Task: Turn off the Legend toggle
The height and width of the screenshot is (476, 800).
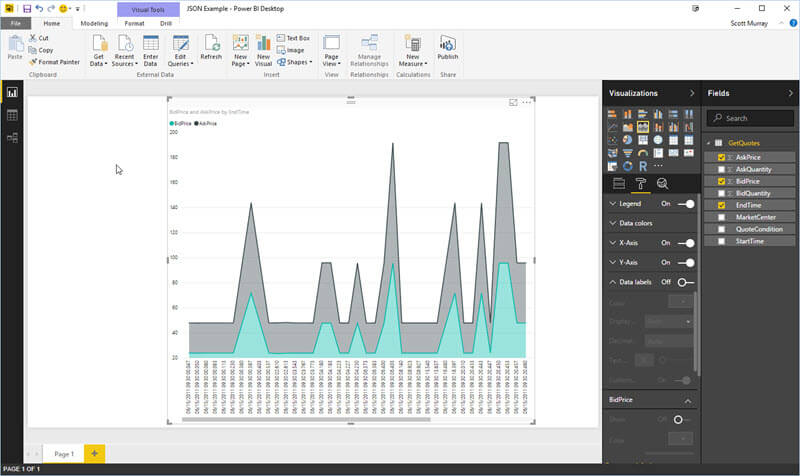Action: click(x=685, y=203)
